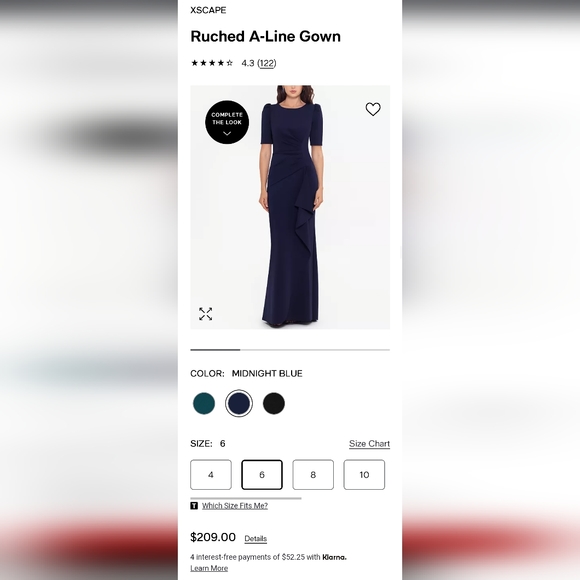580x580 pixels.
Task: Click the star rating icons
Action: (x=212, y=63)
